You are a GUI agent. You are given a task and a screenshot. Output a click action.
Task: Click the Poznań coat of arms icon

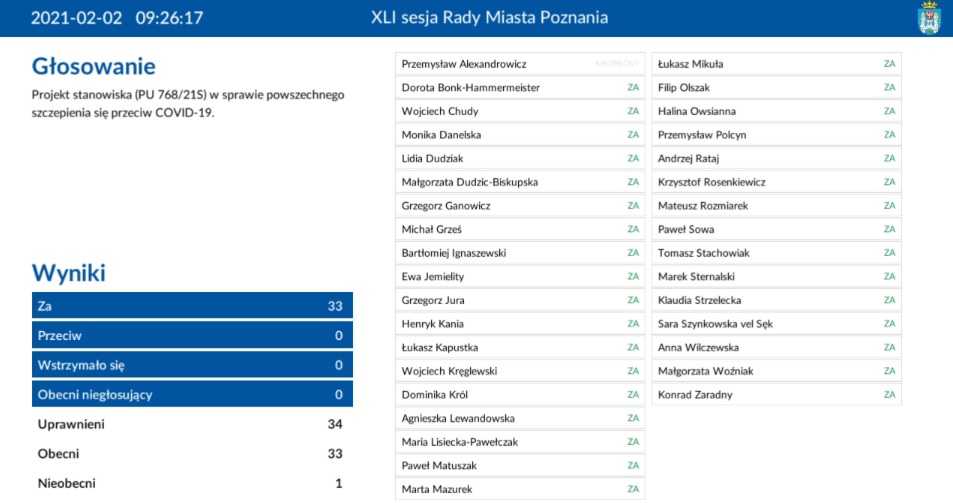(929, 19)
